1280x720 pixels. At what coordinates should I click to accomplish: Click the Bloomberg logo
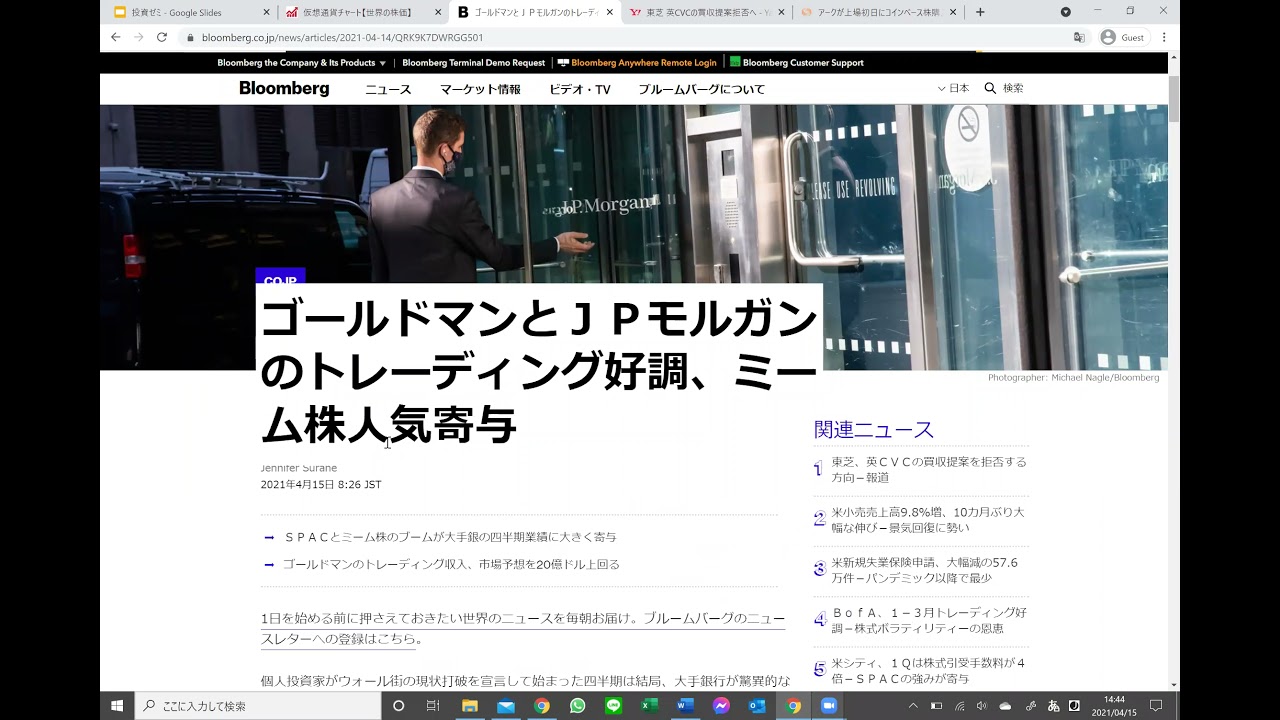coord(284,88)
